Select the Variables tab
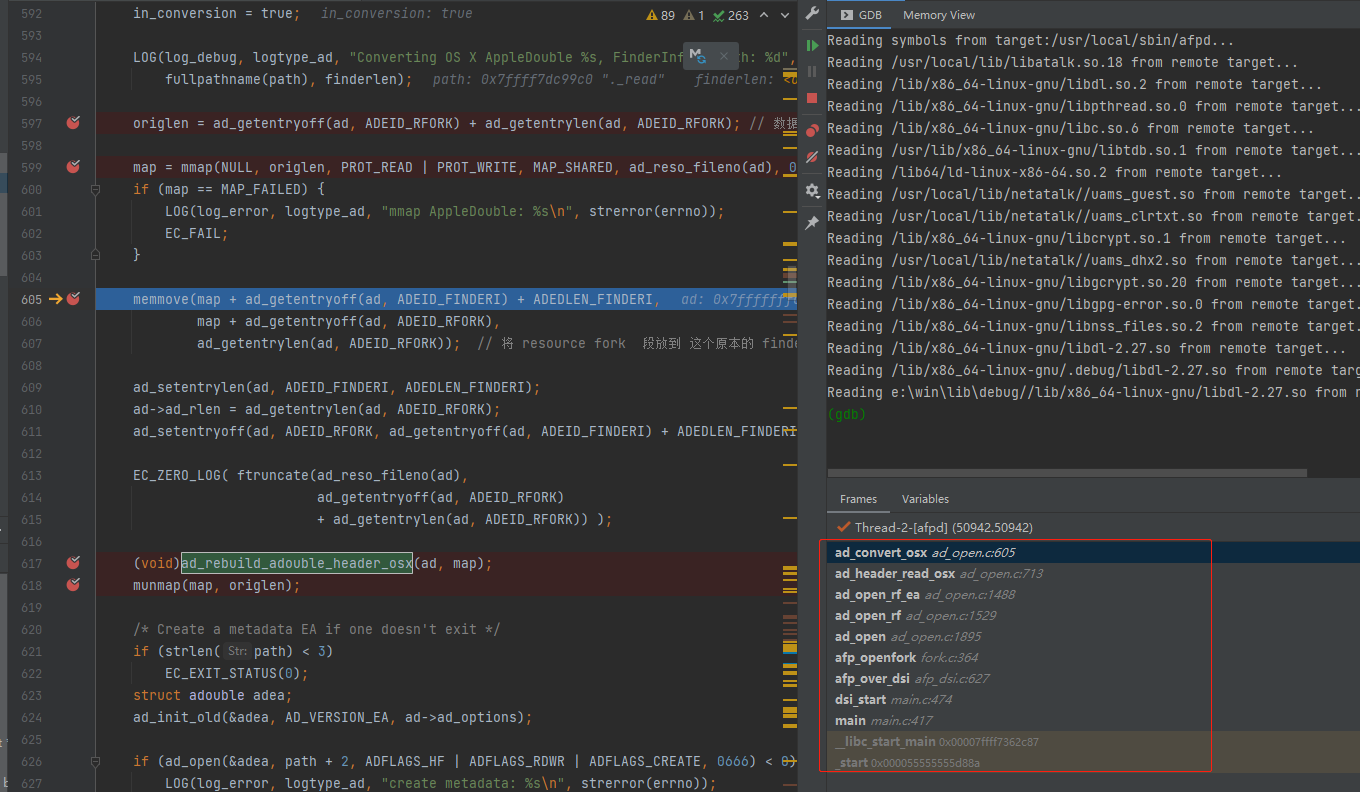This screenshot has height=792, width=1360. coord(925,499)
